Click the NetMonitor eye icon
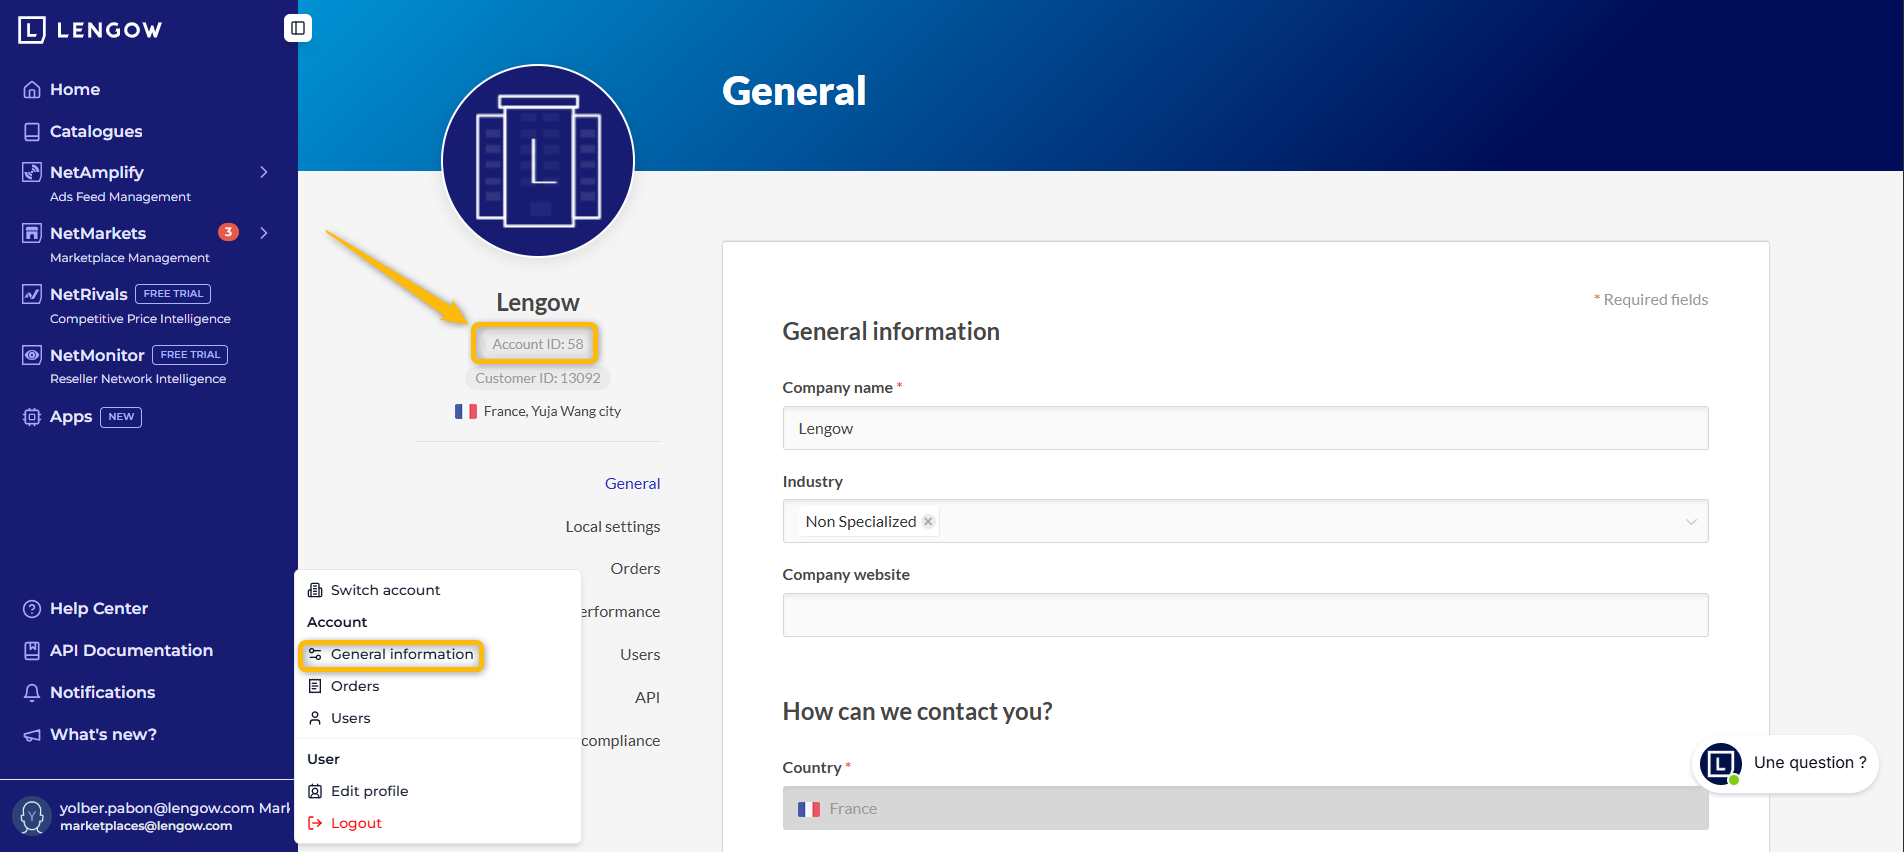 pos(32,355)
